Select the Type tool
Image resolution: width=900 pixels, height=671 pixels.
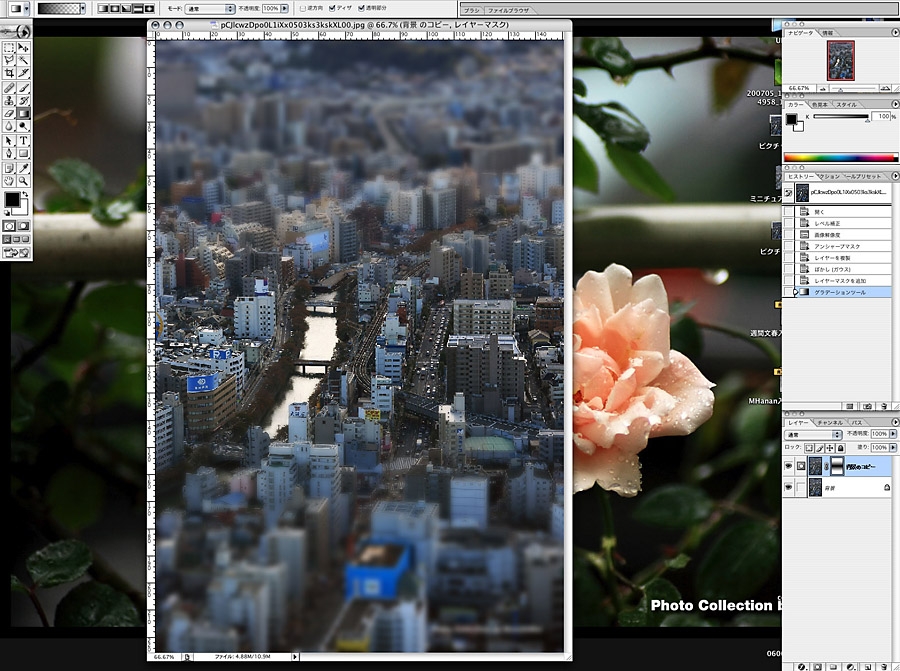[23, 141]
